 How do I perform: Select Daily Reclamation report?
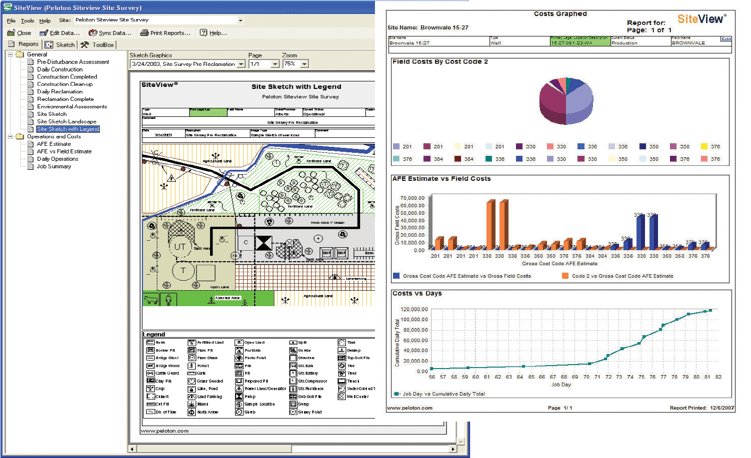tap(59, 92)
